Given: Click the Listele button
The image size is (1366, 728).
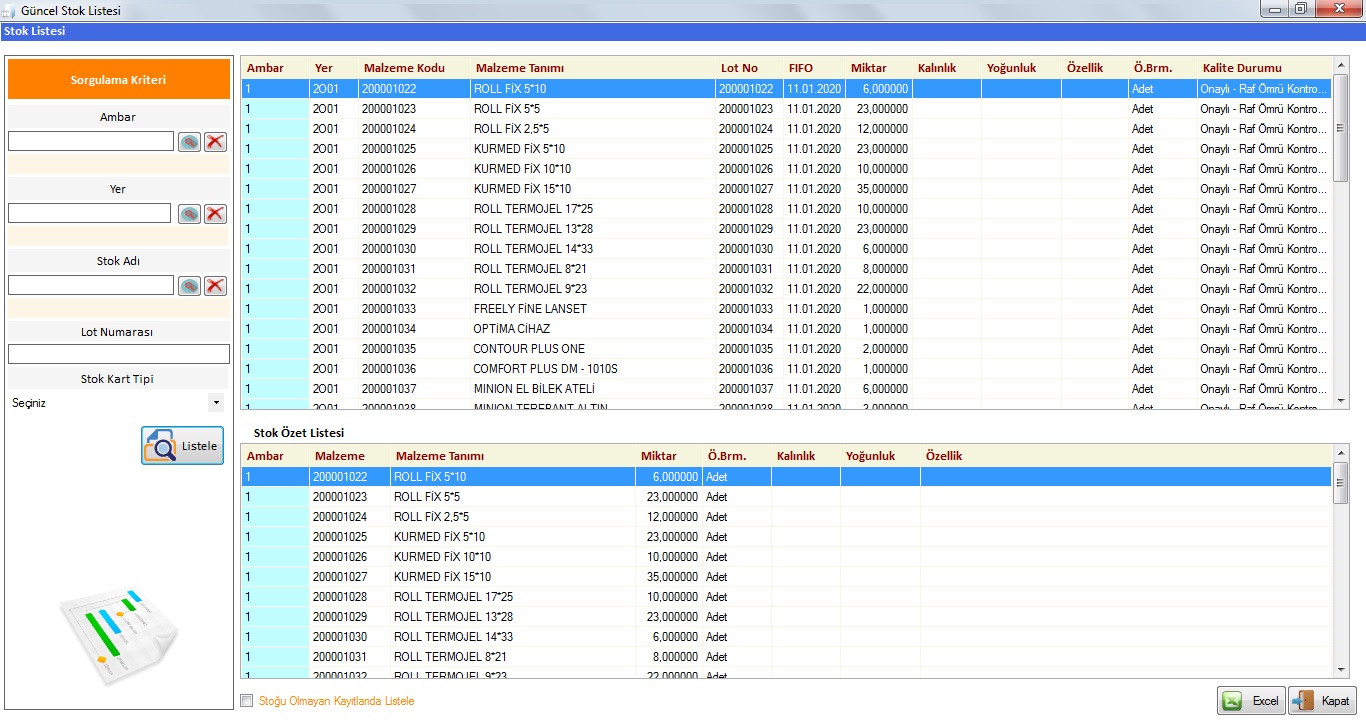Looking at the screenshot, I should (x=182, y=446).
